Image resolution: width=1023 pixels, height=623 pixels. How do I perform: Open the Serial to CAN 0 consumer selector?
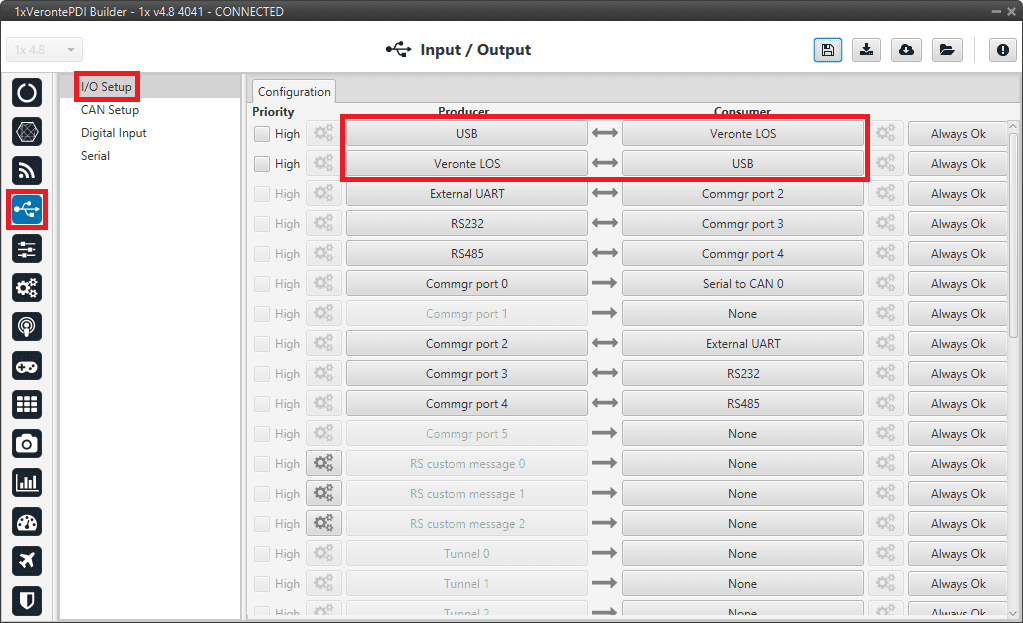click(742, 284)
